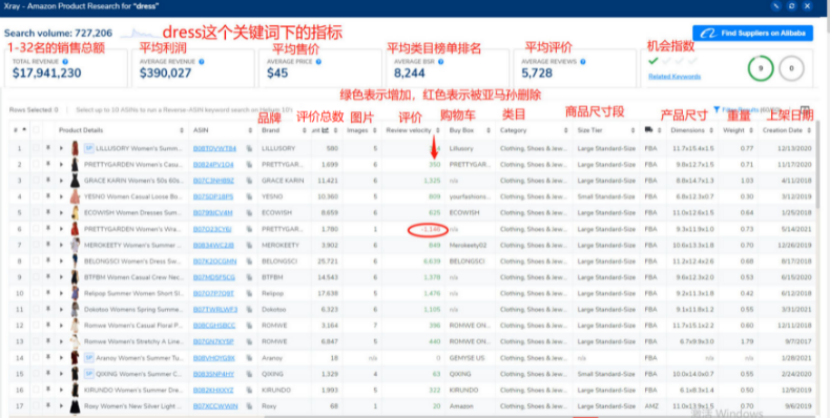
Task: Expand row 7 MEROKEETY product details
Action: [59, 244]
